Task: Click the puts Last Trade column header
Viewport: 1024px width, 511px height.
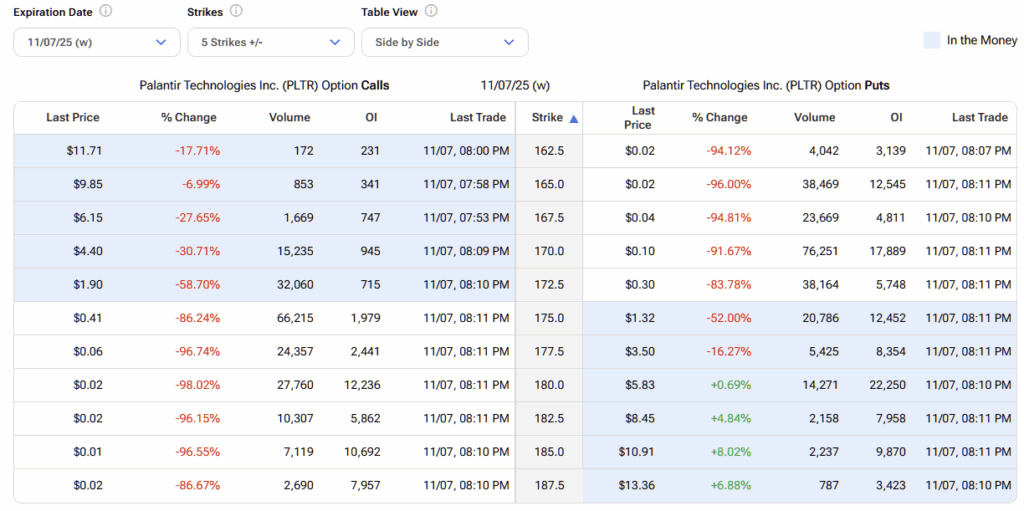Action: 979,118
